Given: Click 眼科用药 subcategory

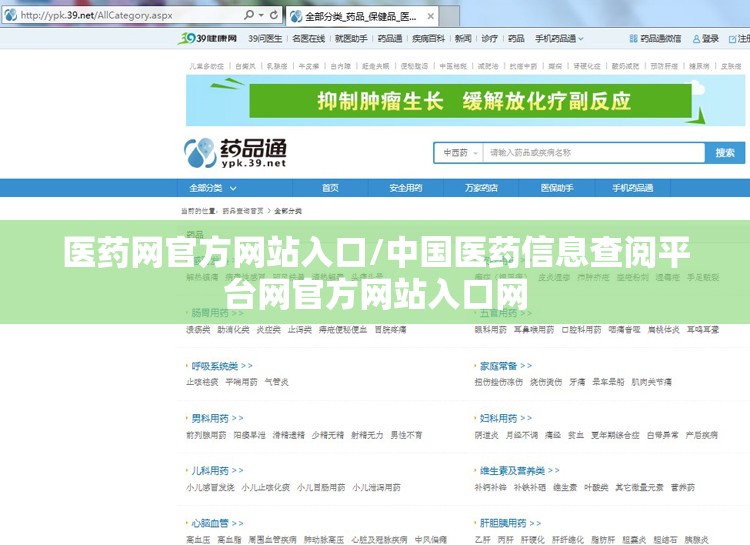Looking at the screenshot, I should [x=490, y=330].
